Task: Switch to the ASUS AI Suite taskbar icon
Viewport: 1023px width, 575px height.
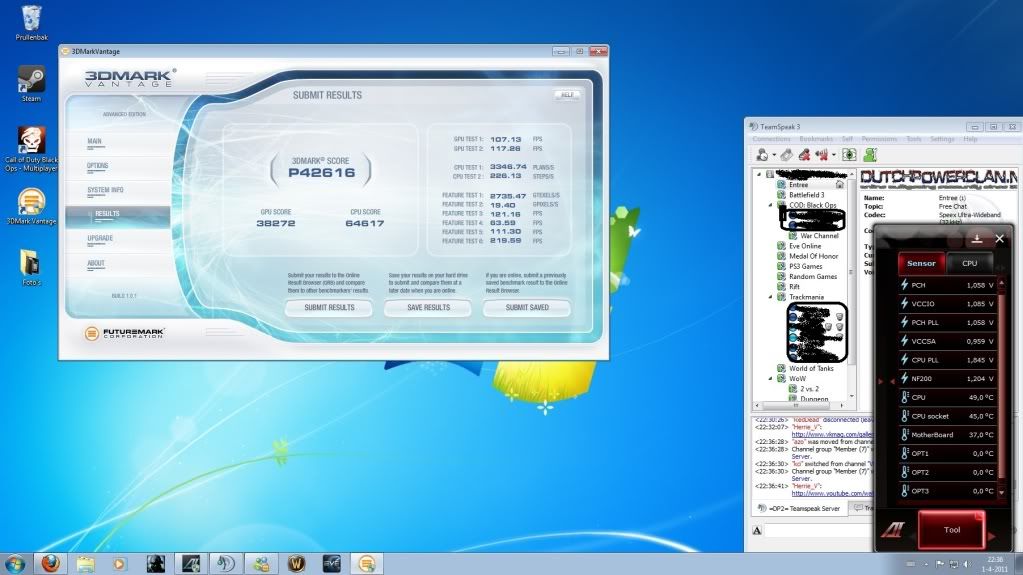Action: 191,563
